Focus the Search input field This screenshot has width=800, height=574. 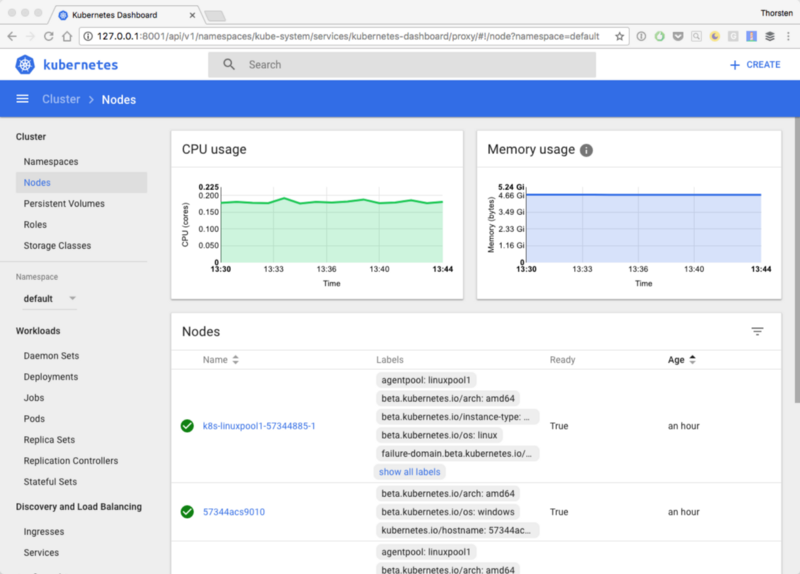click(402, 64)
